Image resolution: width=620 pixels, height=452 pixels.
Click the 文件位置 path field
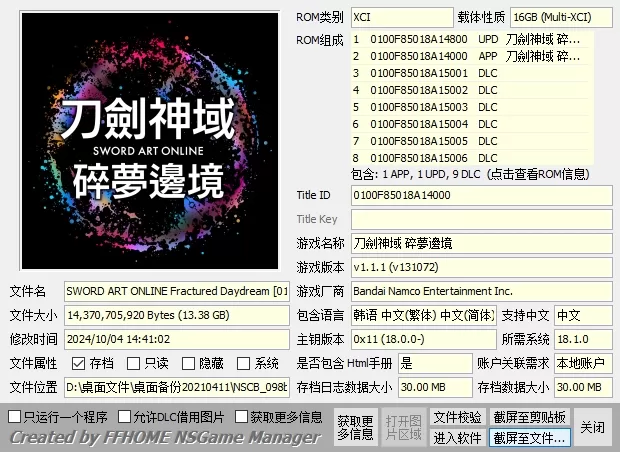176,387
